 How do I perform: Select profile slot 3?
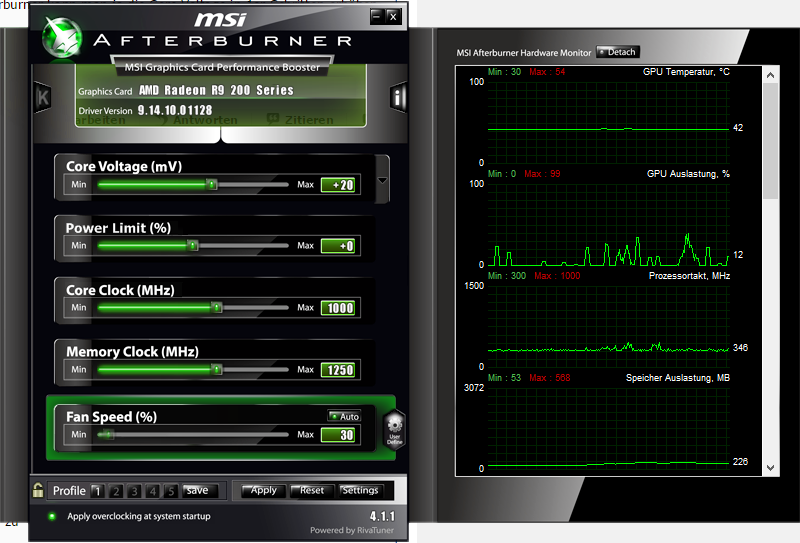click(134, 491)
